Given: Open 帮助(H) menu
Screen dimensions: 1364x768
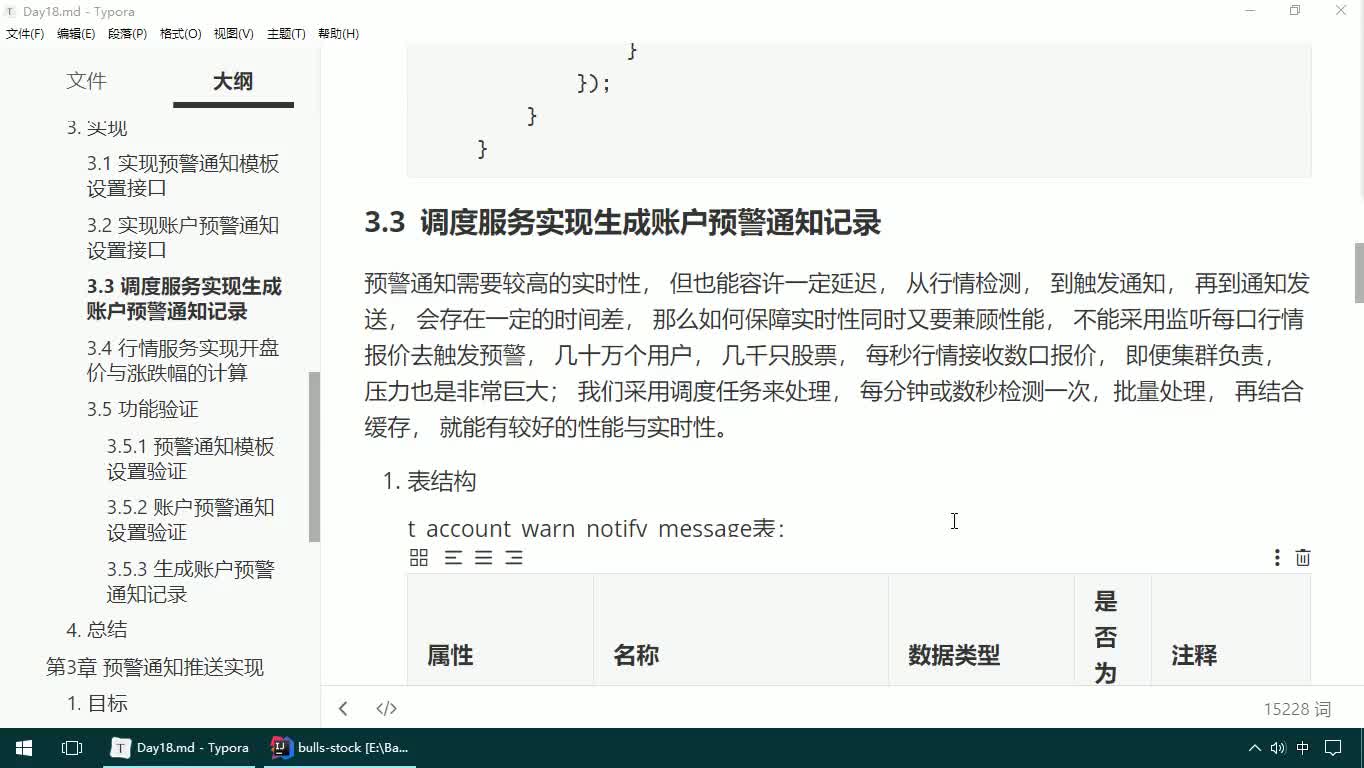Looking at the screenshot, I should tap(338, 33).
